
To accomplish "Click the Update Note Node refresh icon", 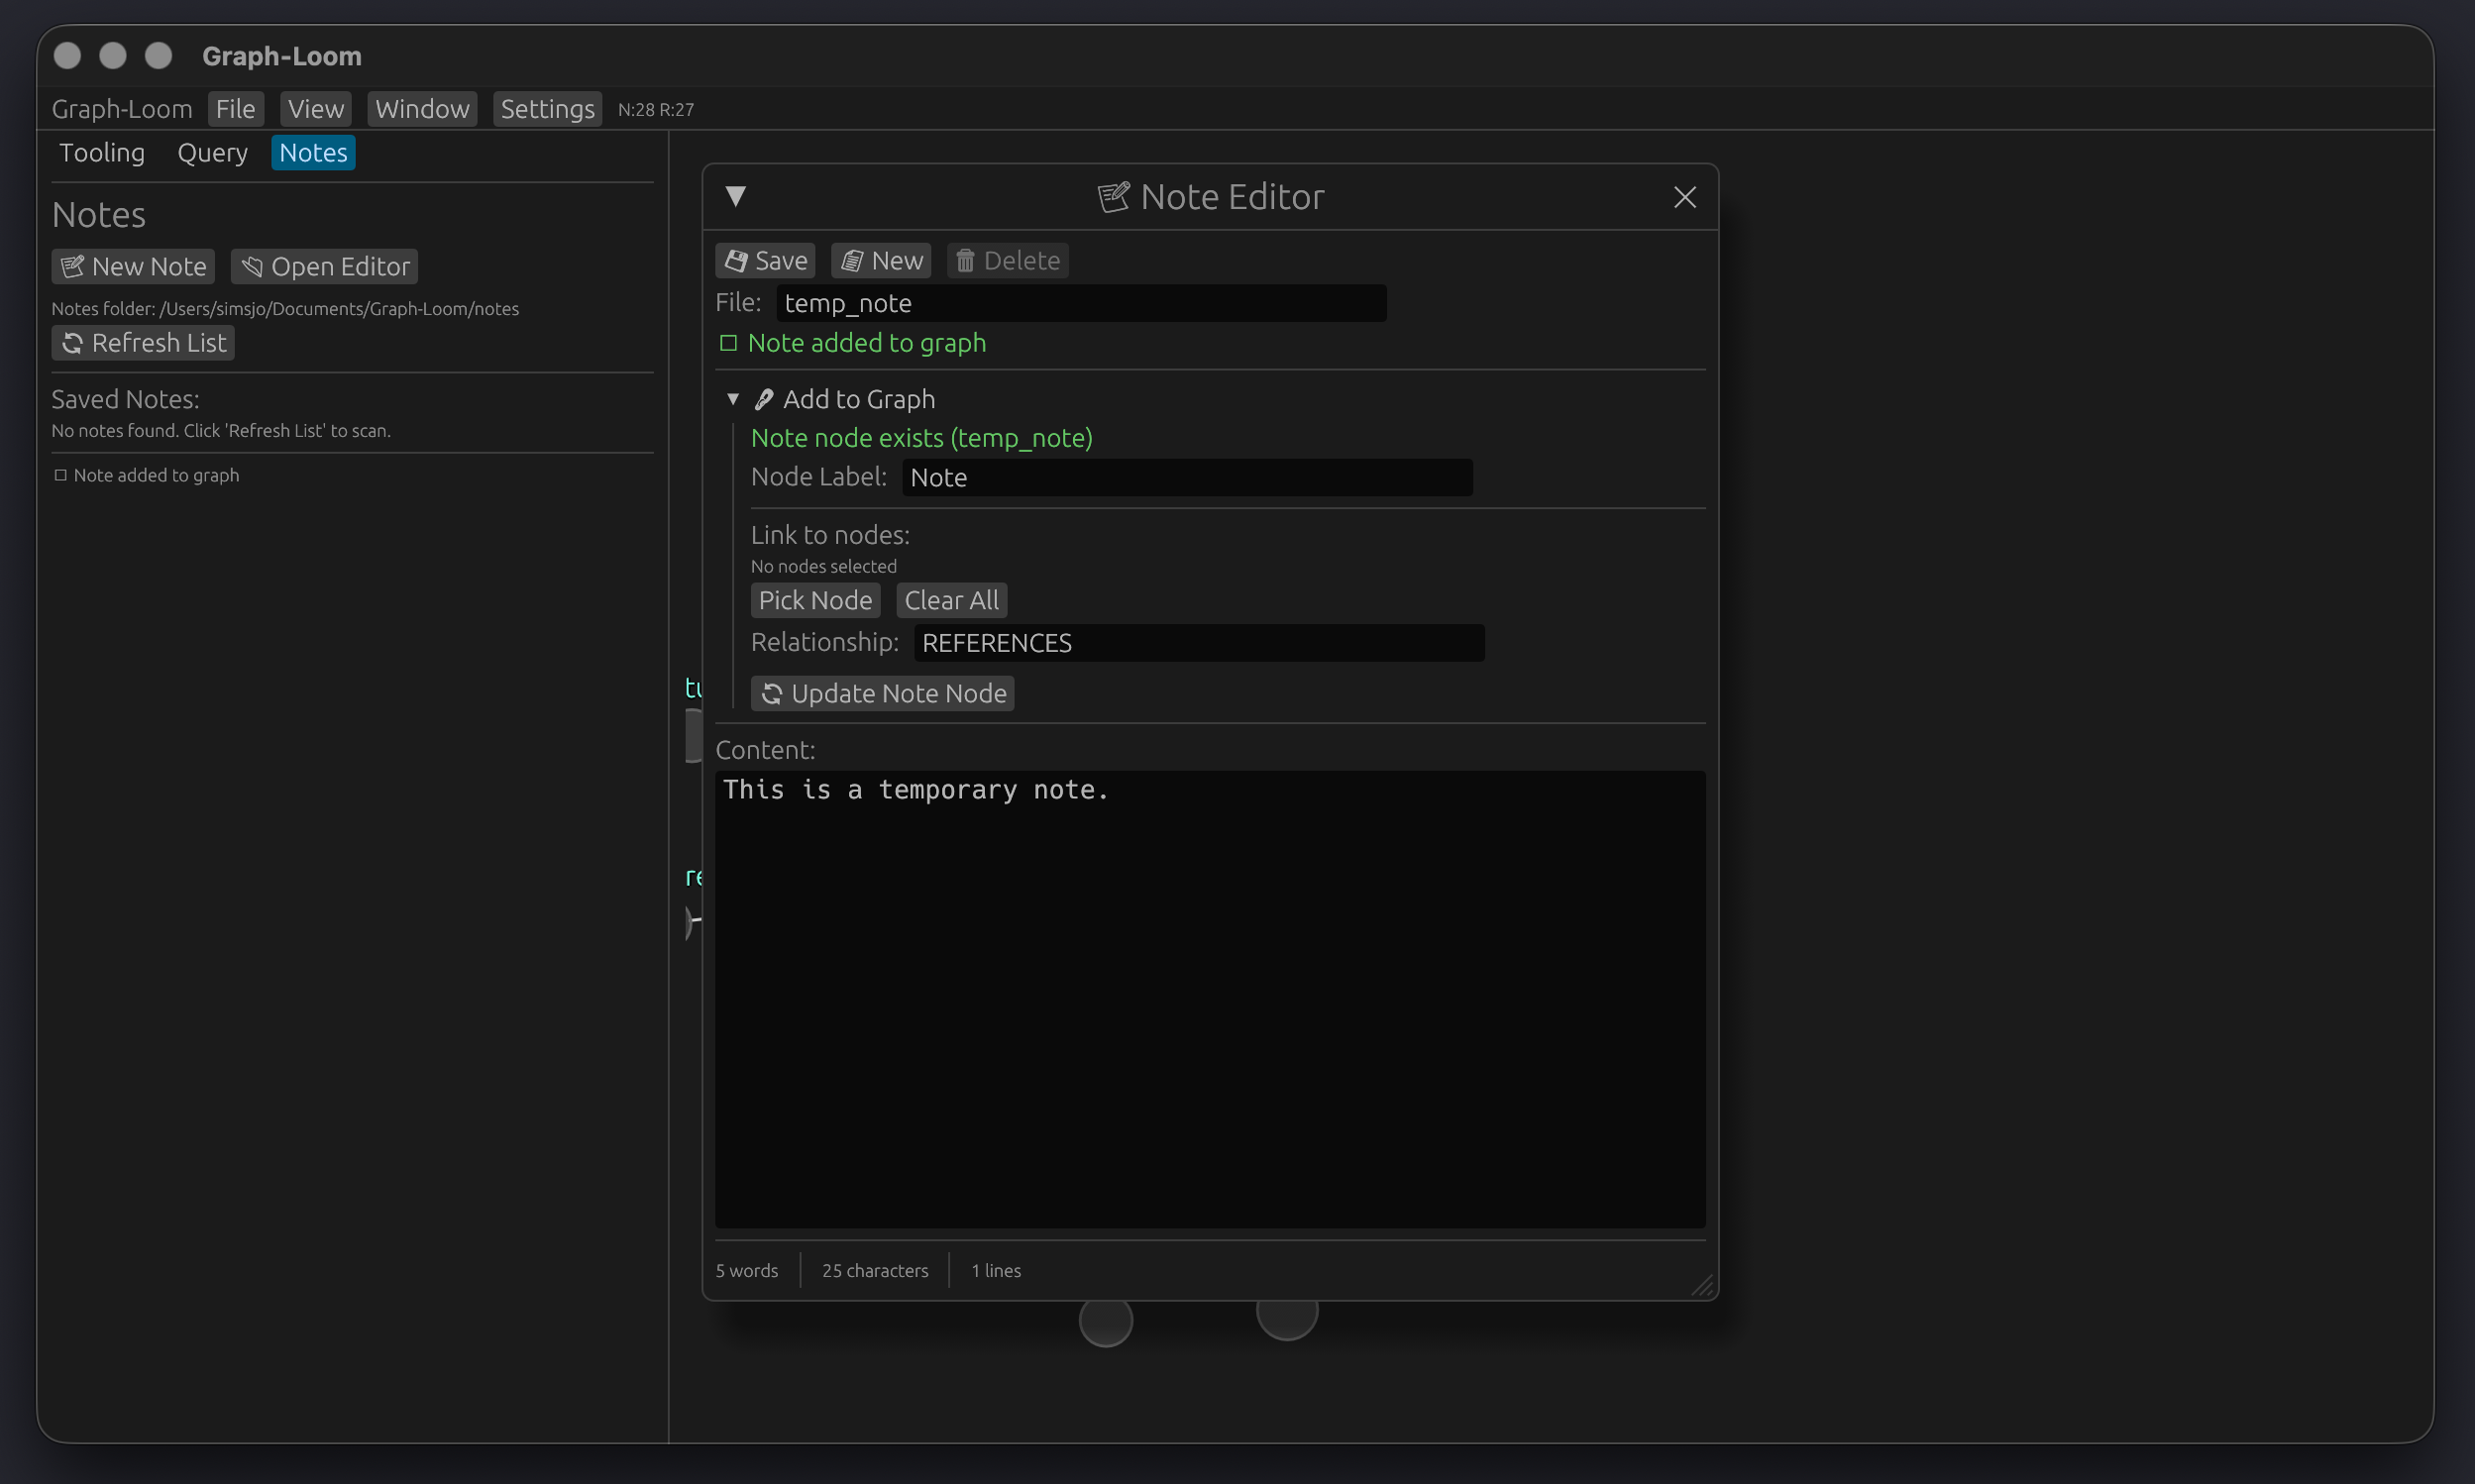I will 772,693.
